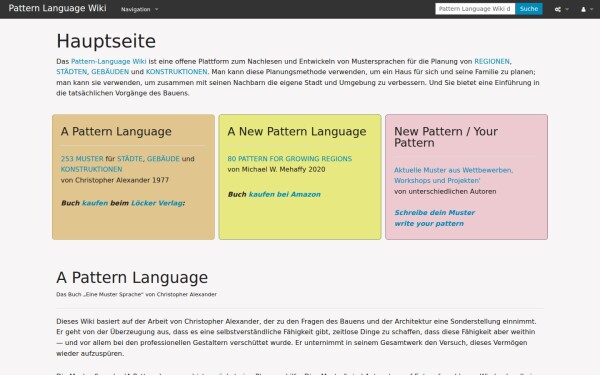Click the New Pattern / Your Pattern heading
The height and width of the screenshot is (375, 600).
[446, 137]
